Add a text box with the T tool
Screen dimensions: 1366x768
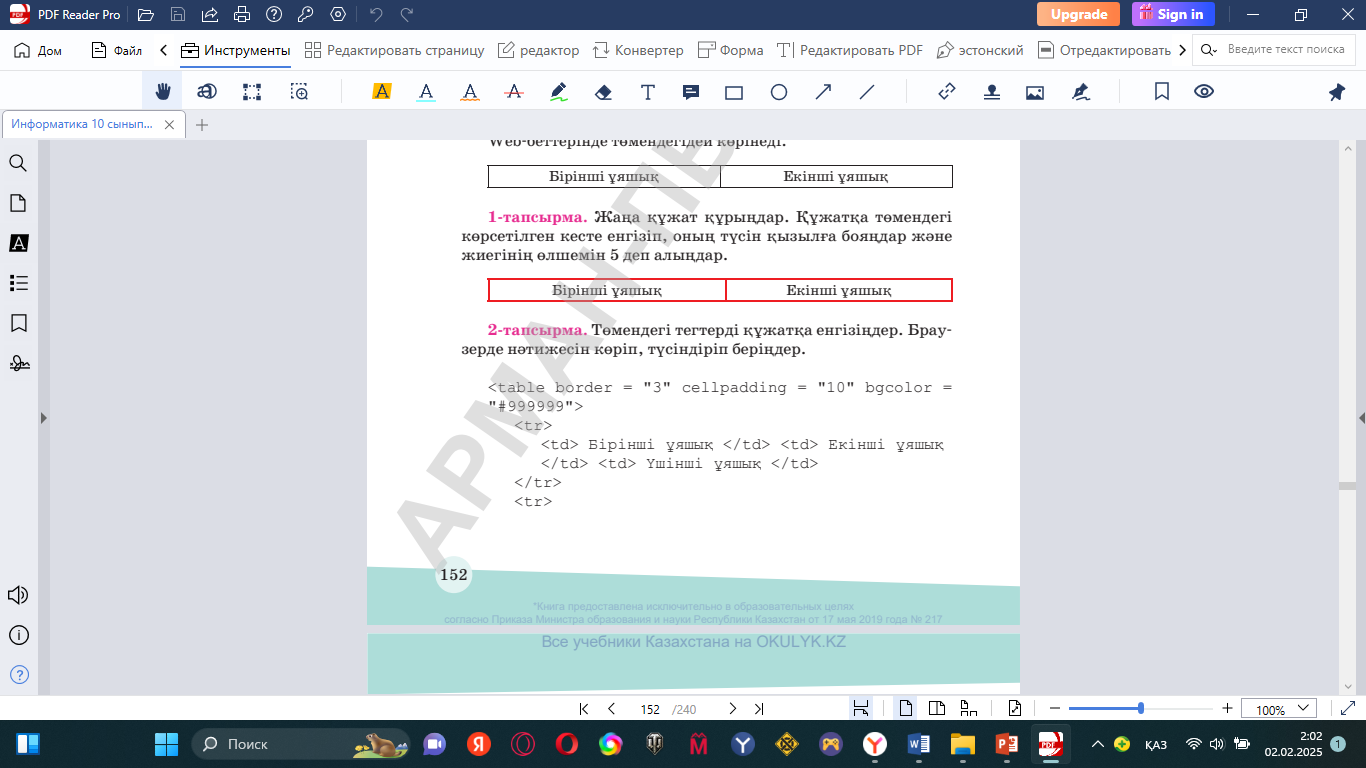(x=648, y=92)
